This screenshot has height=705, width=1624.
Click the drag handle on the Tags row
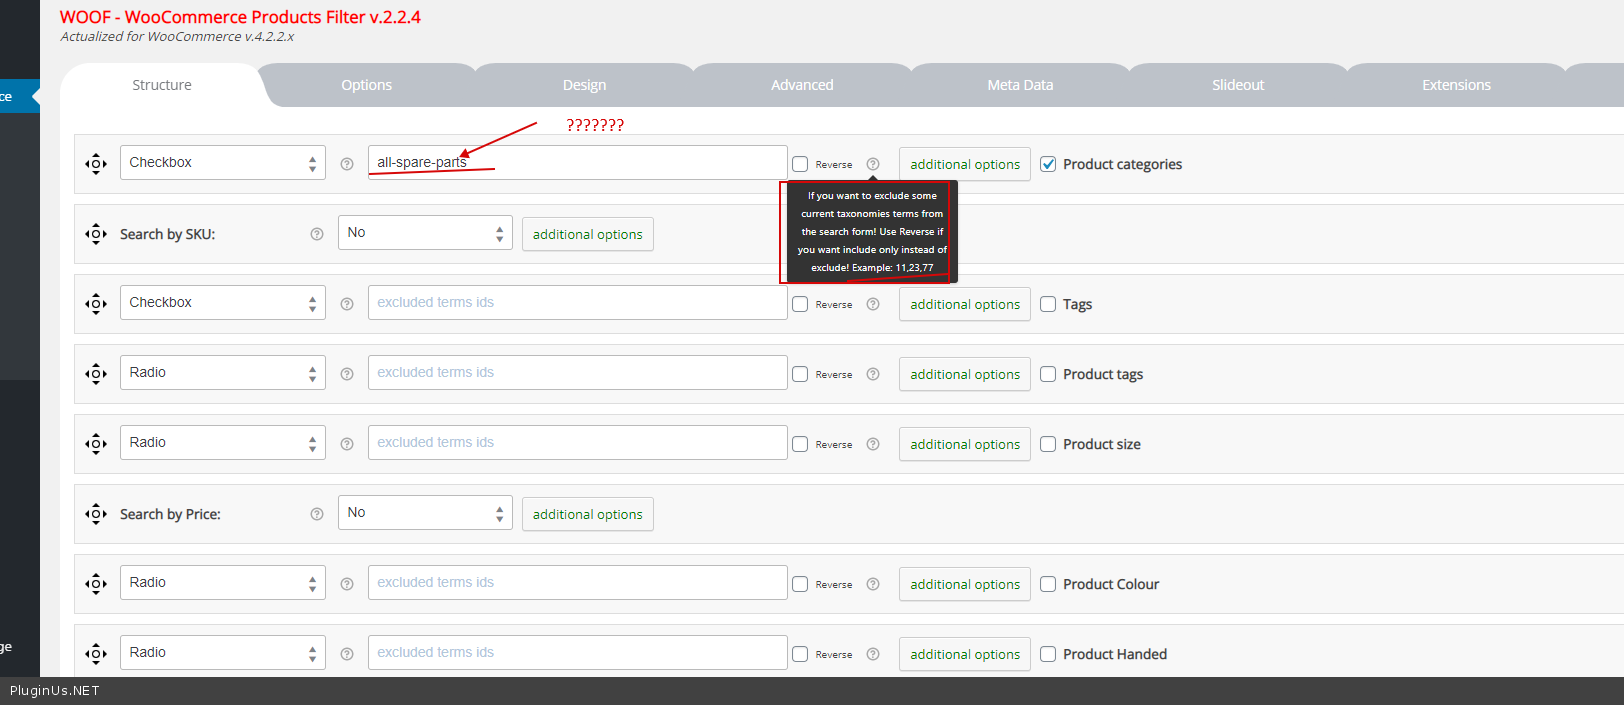[x=96, y=304]
